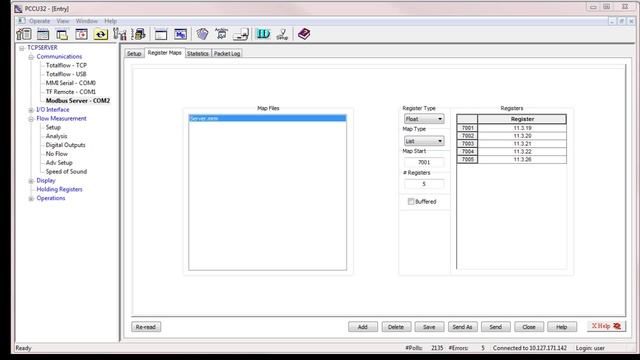Expand the Display tree node
The width and height of the screenshot is (640, 360).
(31, 180)
